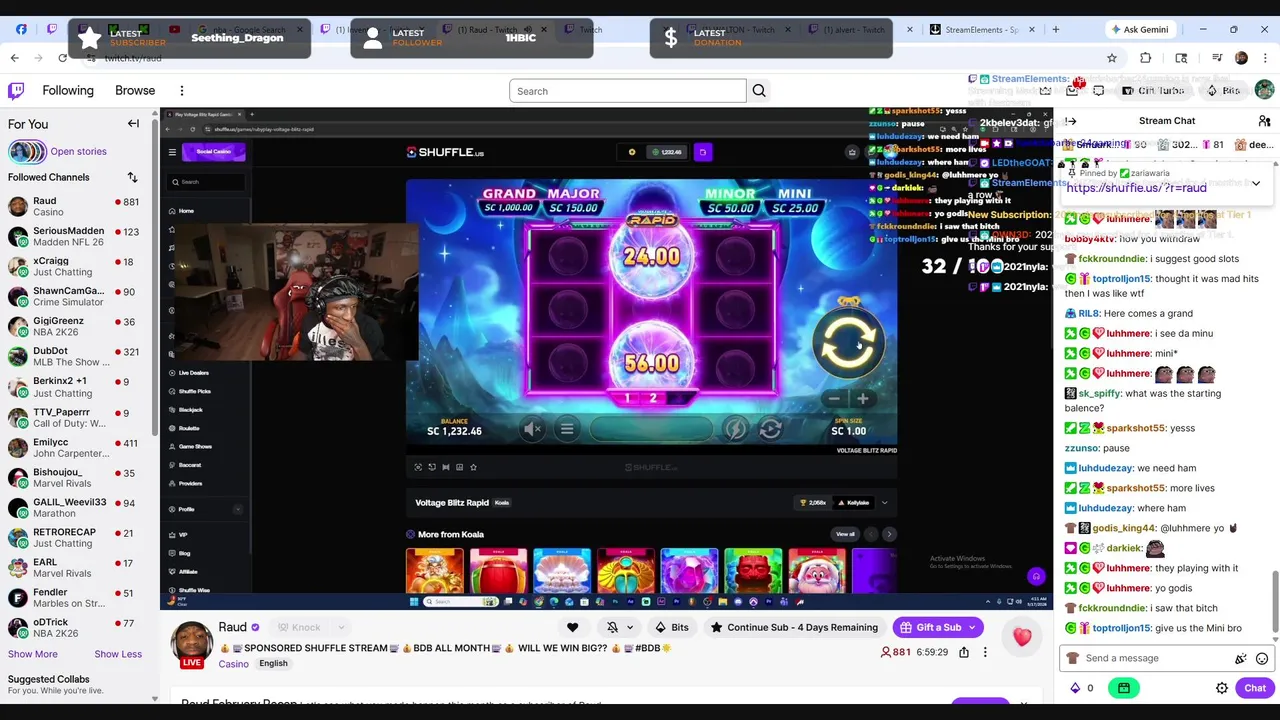The height and width of the screenshot is (720, 1280).
Task: Open the user avatar menu
Action: [x=1264, y=91]
